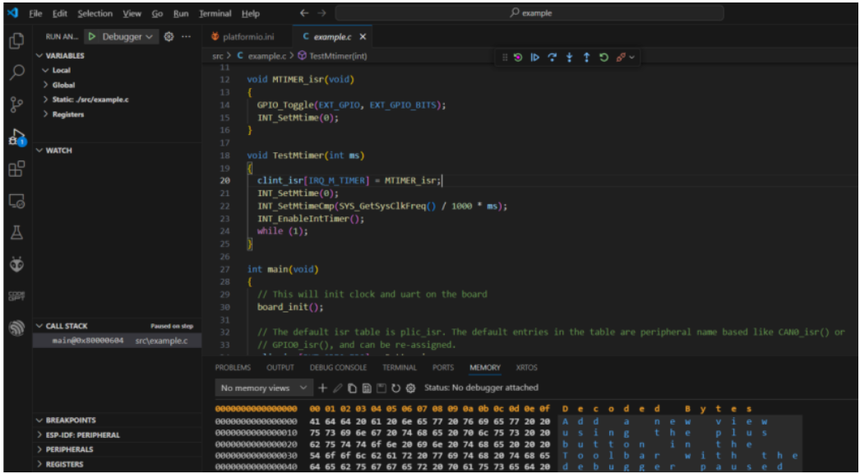Screen dimensions: 860x474
Task: Open disconnect options dropdown arrow
Action: (632, 57)
